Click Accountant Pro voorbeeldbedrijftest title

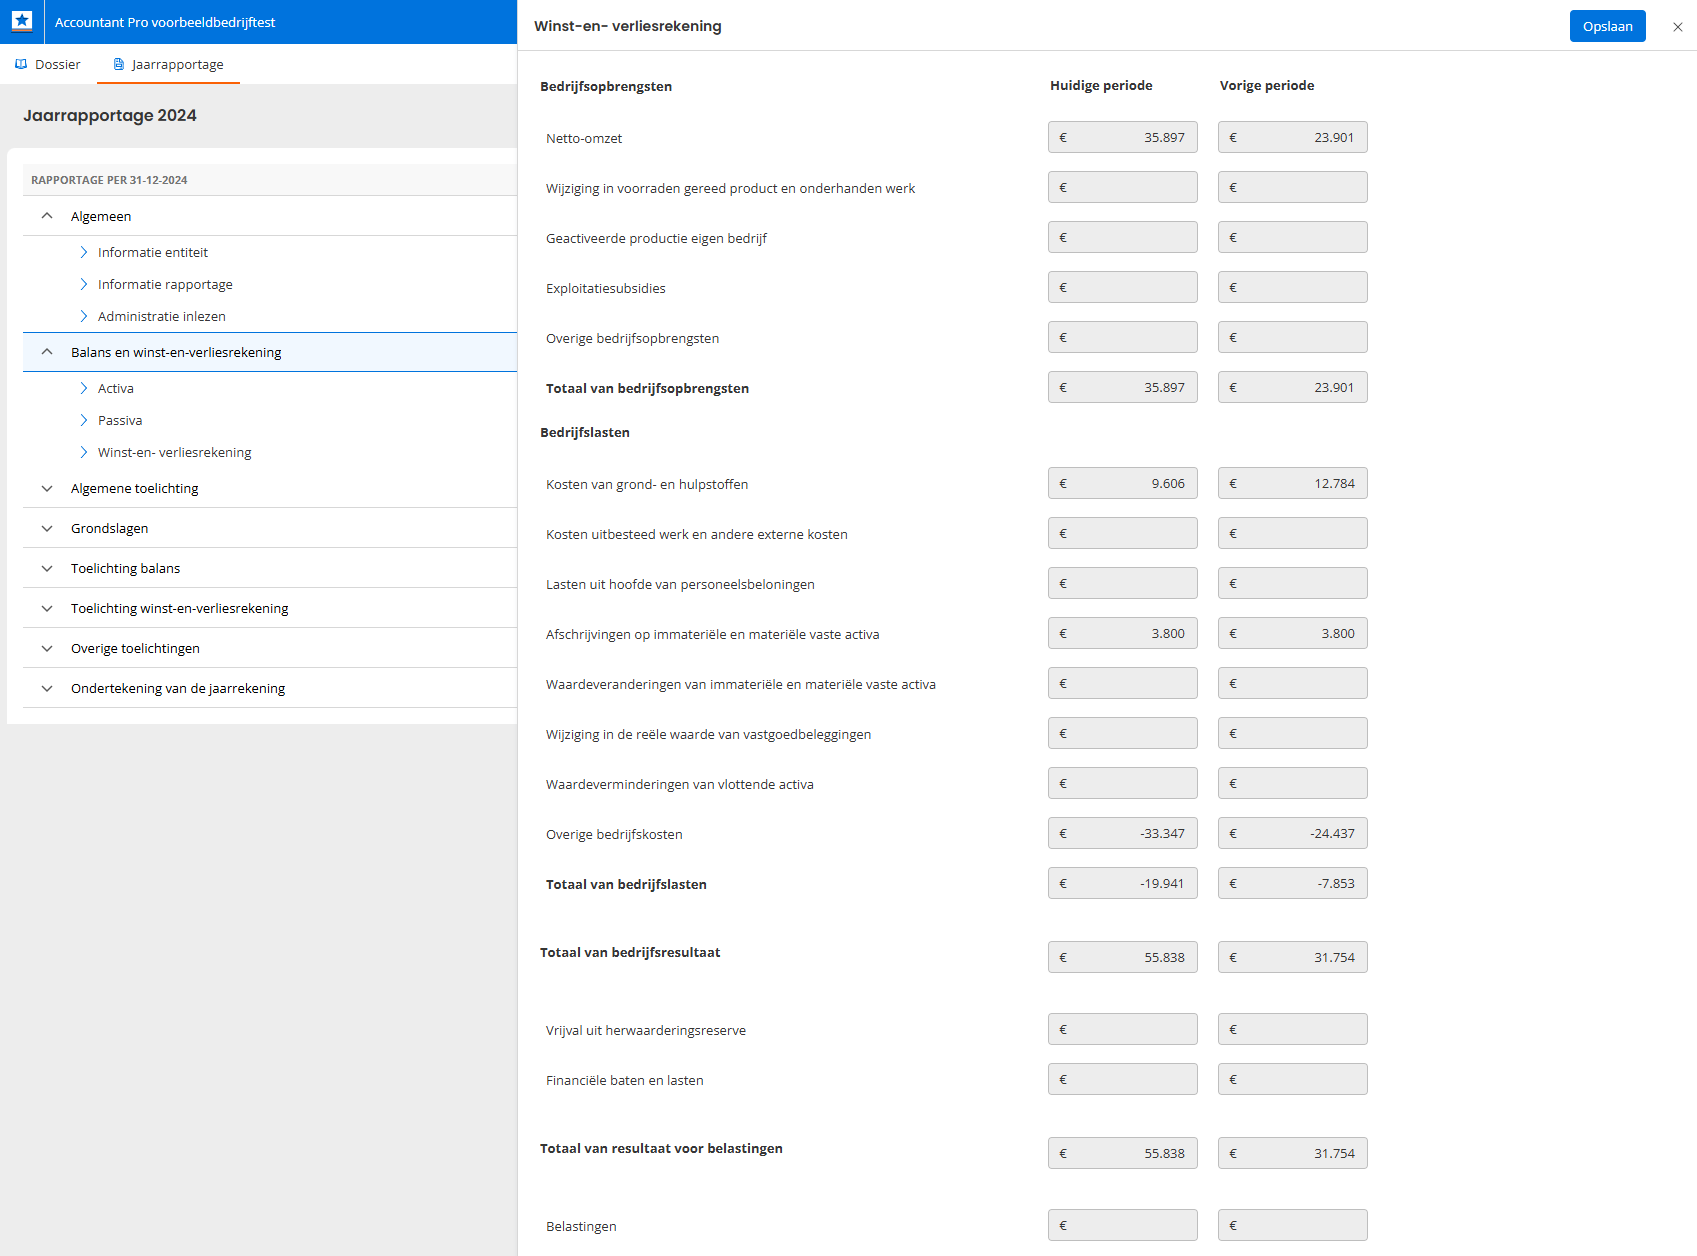click(x=165, y=22)
